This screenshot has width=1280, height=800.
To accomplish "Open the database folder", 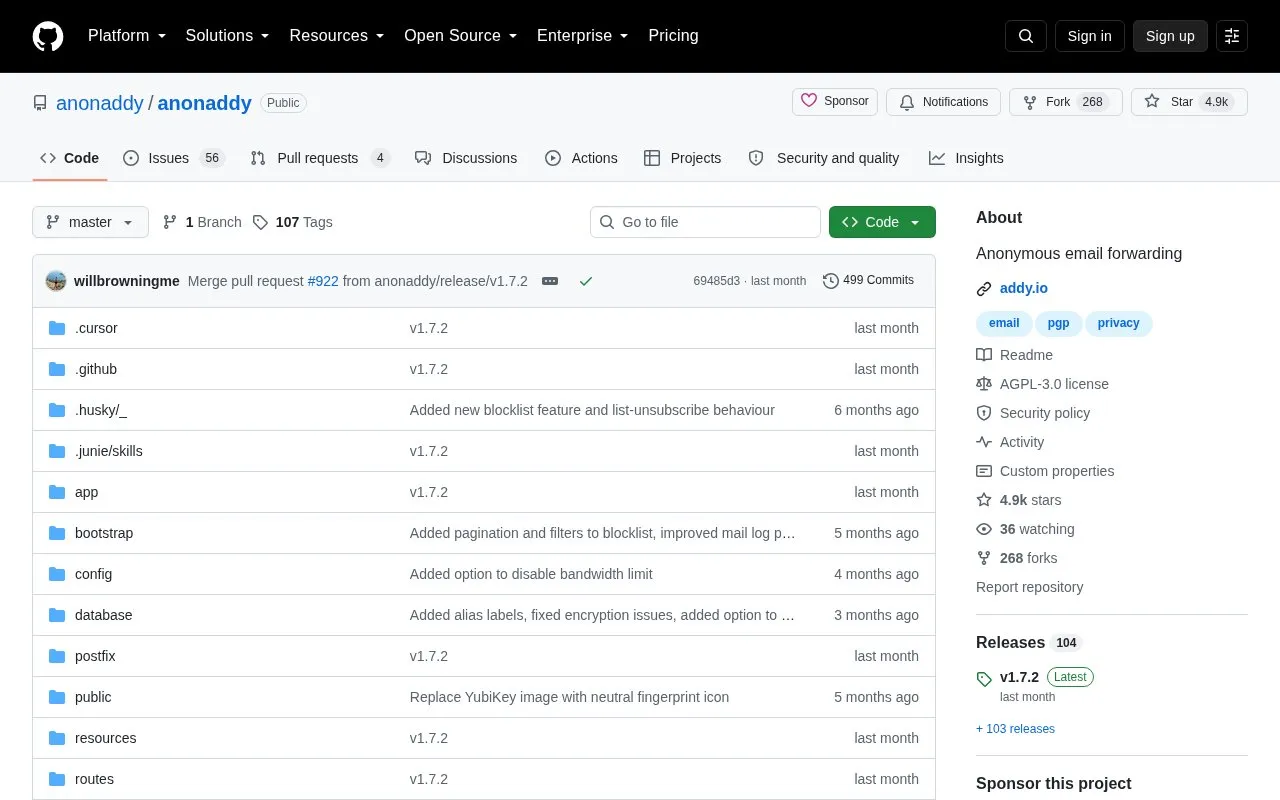I will pos(104,615).
